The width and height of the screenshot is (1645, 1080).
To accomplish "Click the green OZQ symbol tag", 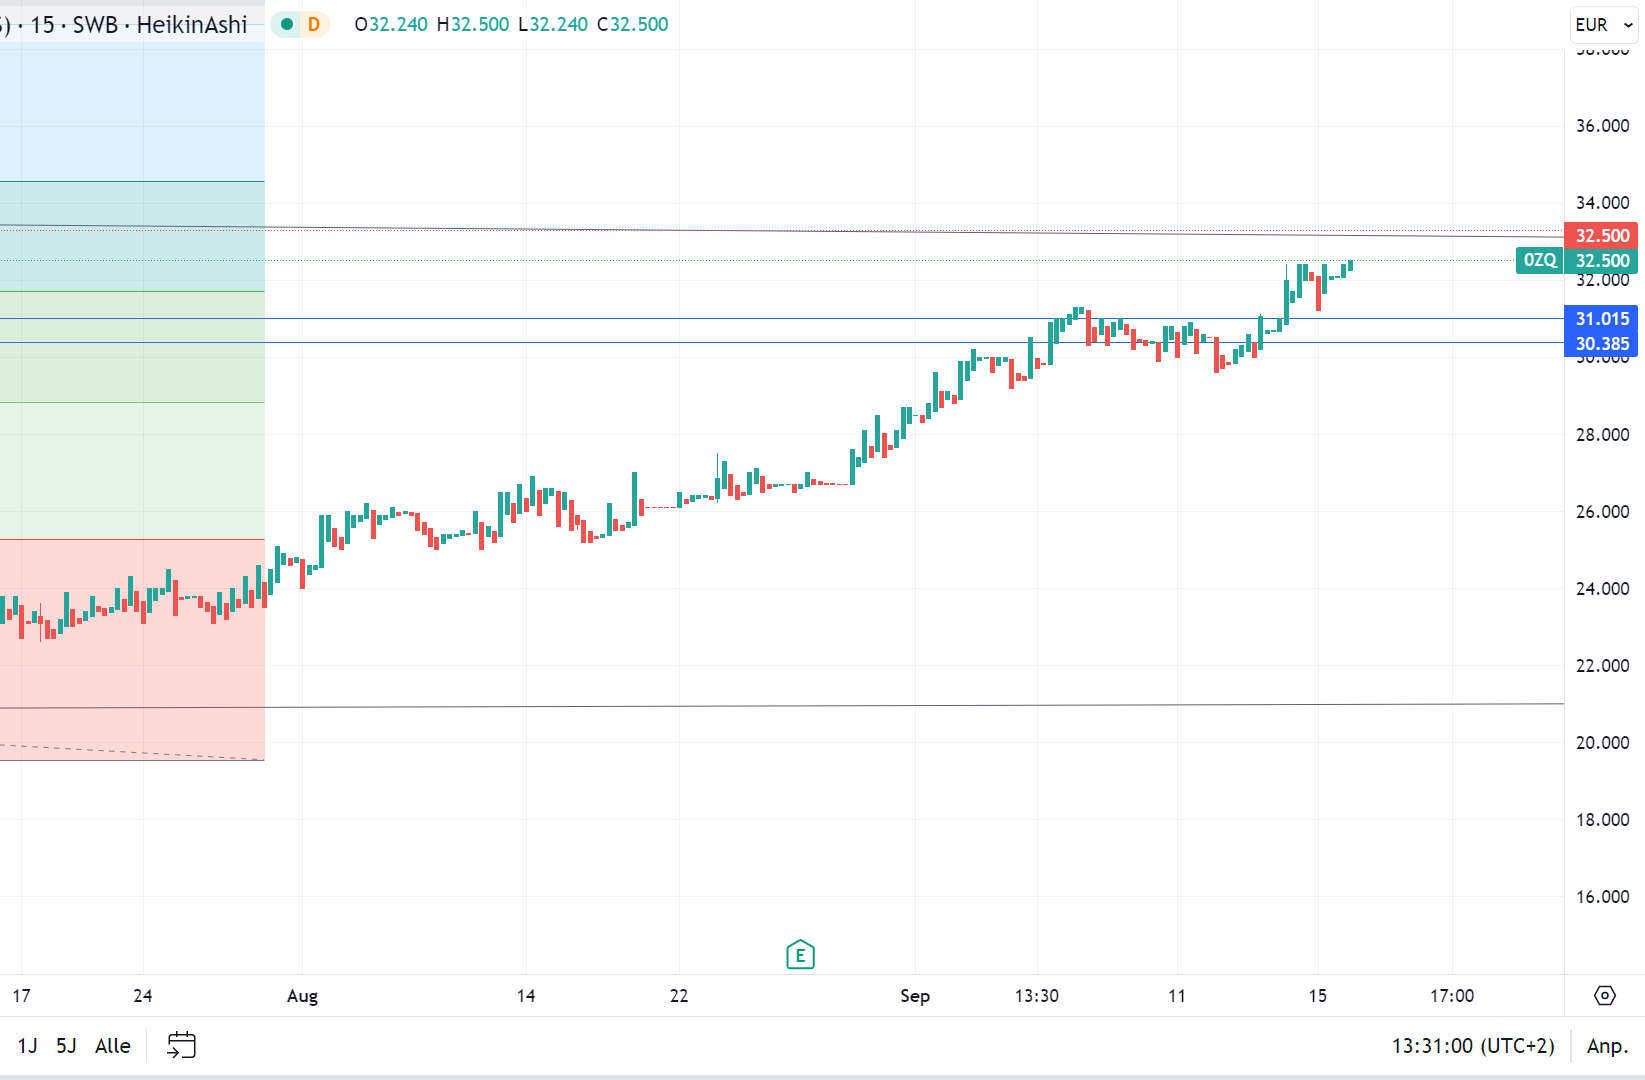I will (x=1539, y=260).
